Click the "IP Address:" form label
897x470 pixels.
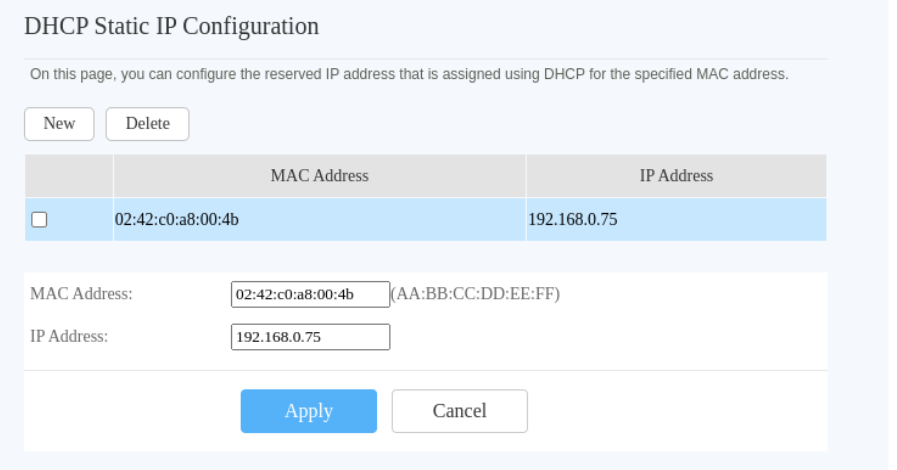coord(70,337)
